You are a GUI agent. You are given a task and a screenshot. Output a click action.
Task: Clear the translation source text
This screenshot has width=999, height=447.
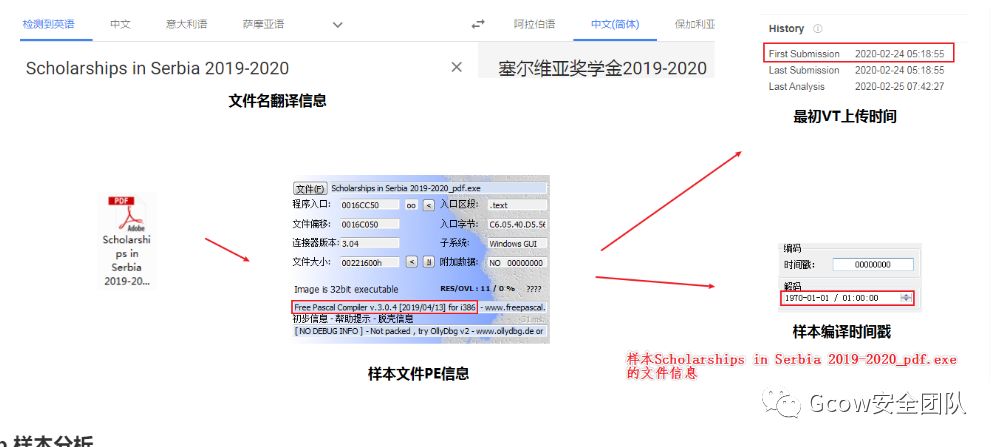point(456,67)
